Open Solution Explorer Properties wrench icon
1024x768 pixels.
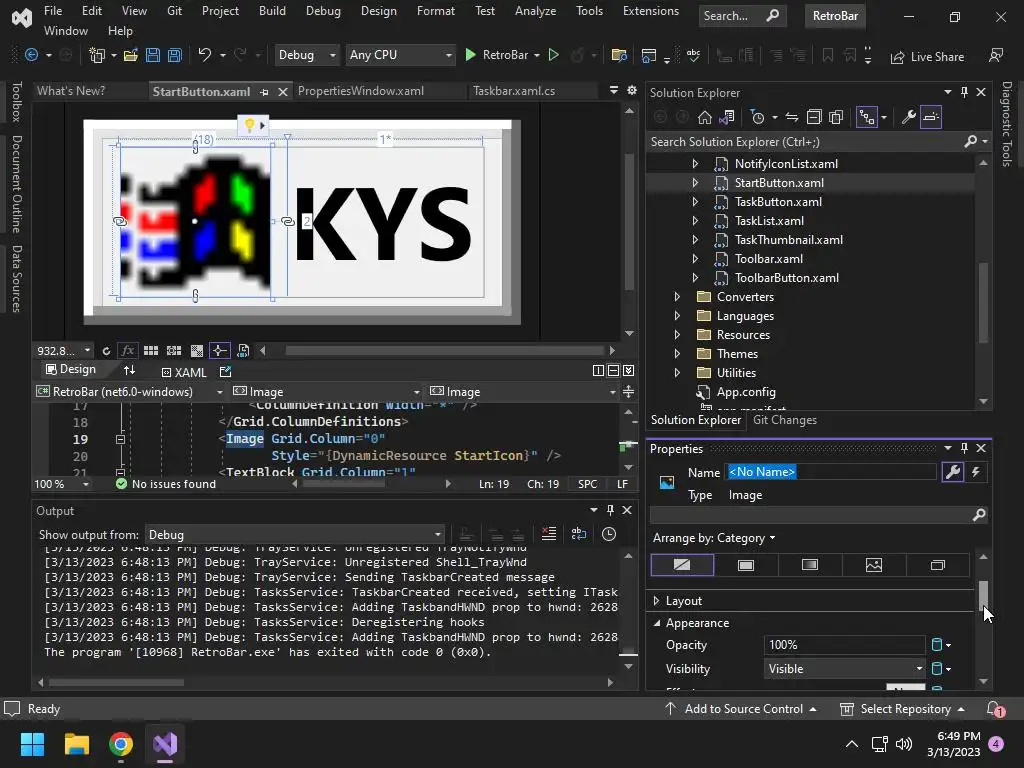click(x=908, y=118)
